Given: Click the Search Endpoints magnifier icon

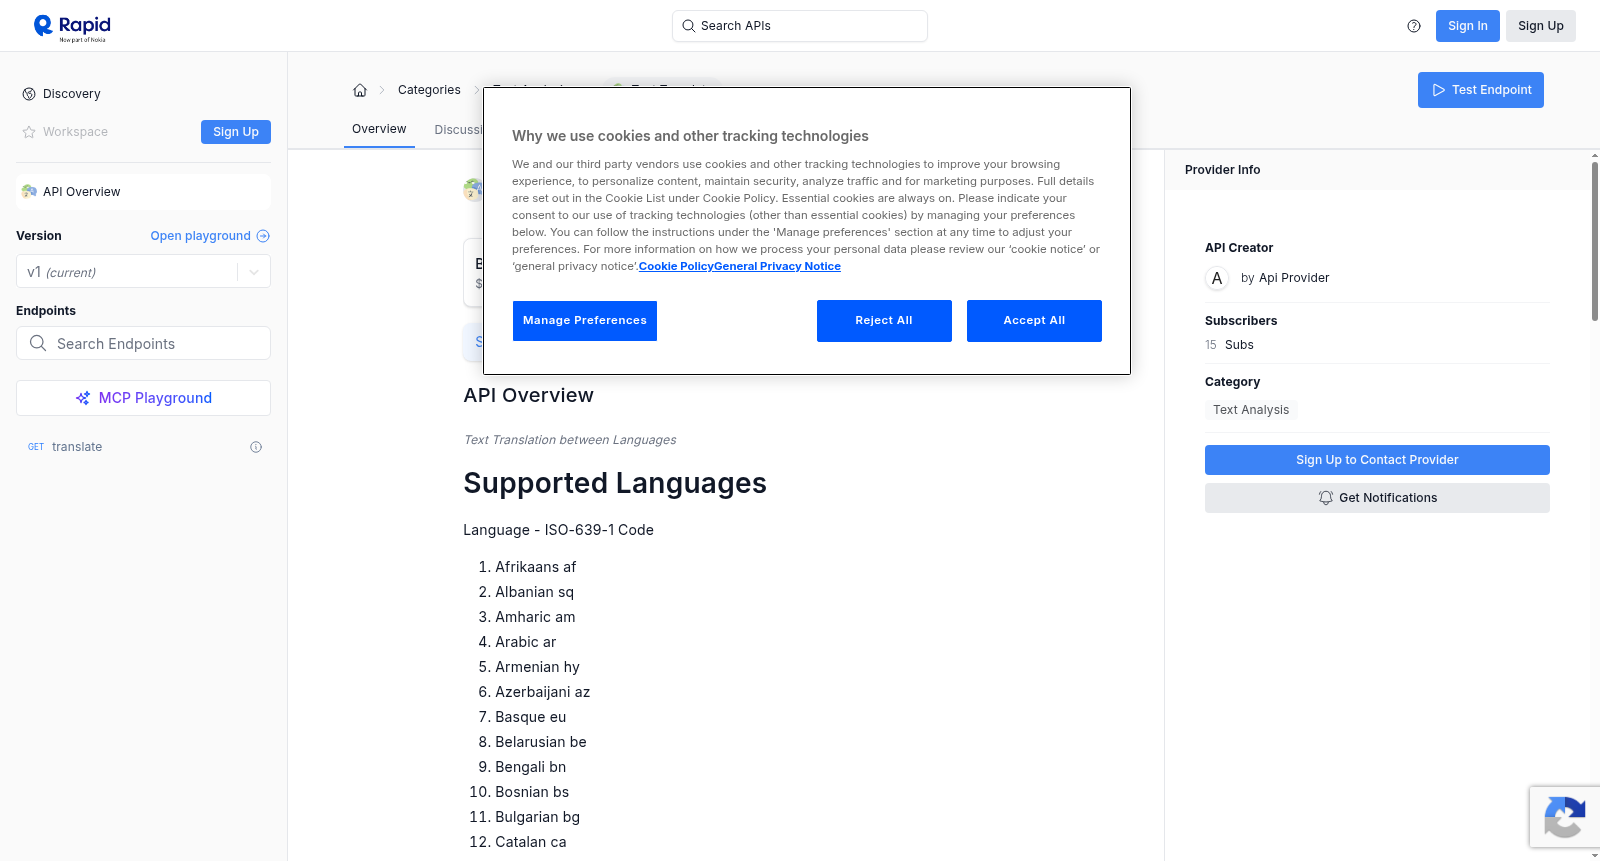Looking at the screenshot, I should [38, 343].
